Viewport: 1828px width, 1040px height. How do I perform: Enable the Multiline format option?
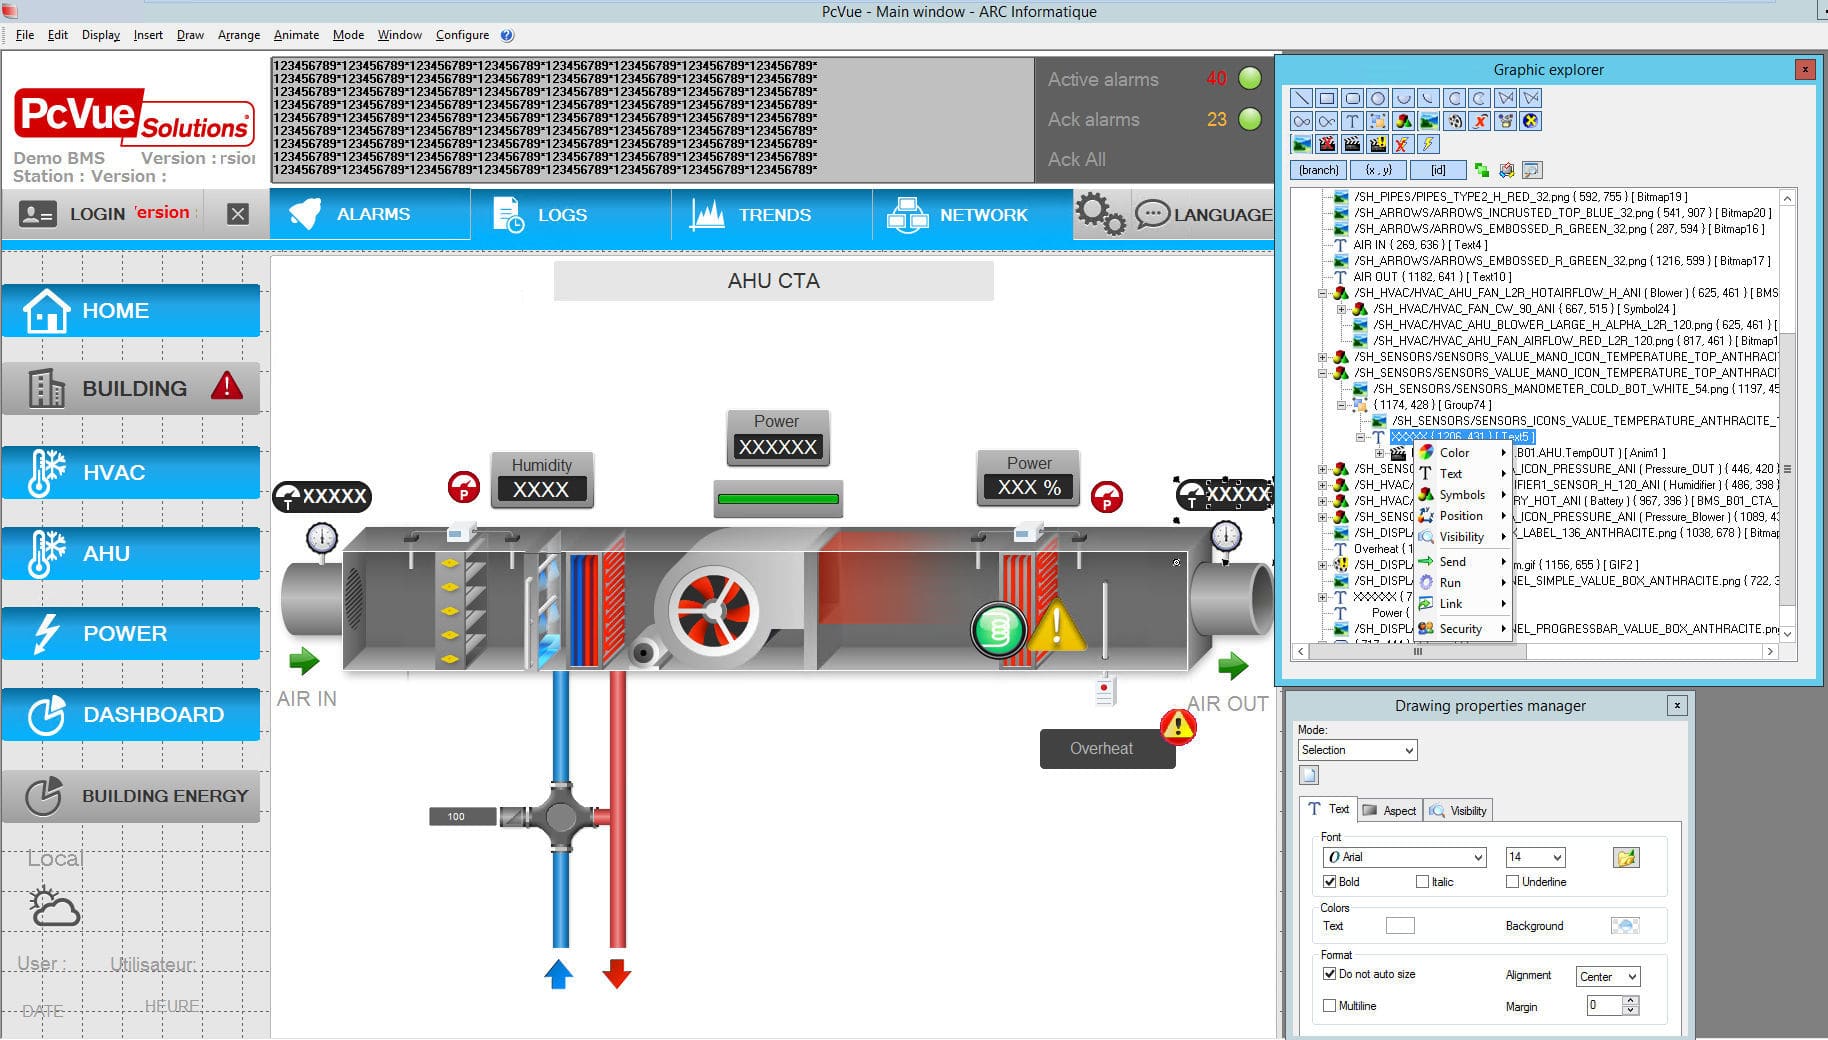pyautogui.click(x=1330, y=1005)
